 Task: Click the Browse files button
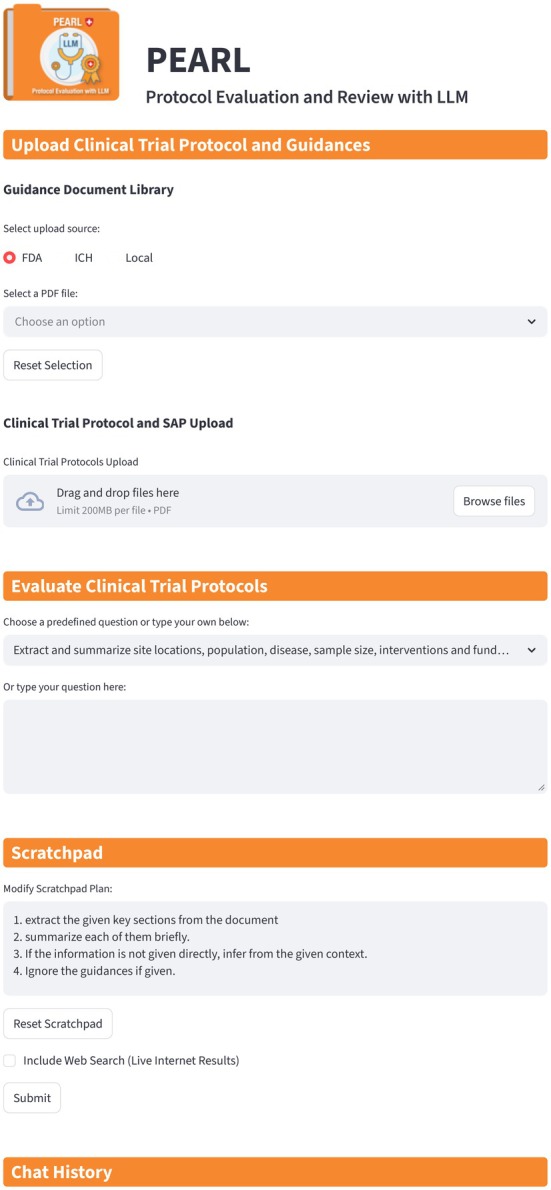click(x=494, y=502)
